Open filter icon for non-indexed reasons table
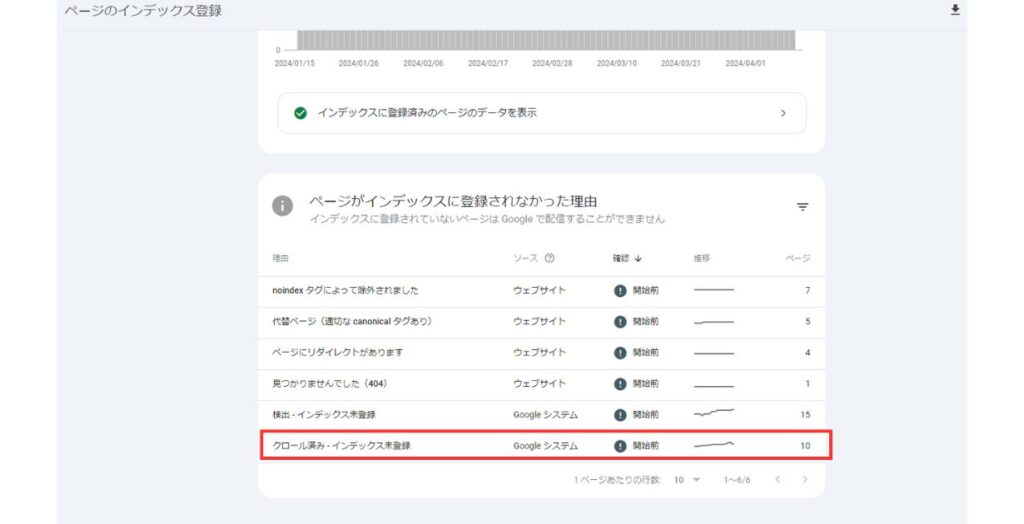This screenshot has height=524, width=1024. [x=803, y=207]
